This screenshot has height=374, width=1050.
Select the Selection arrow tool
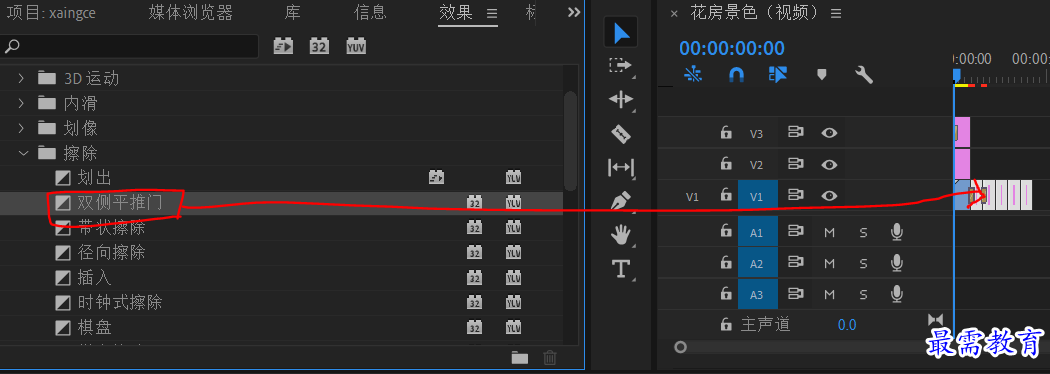[x=621, y=32]
